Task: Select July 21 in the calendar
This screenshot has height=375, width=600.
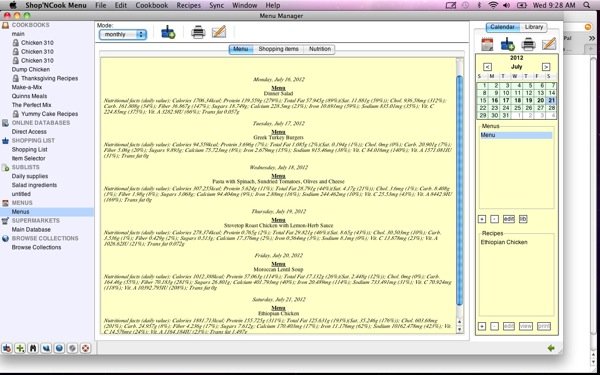Action: click(x=551, y=100)
